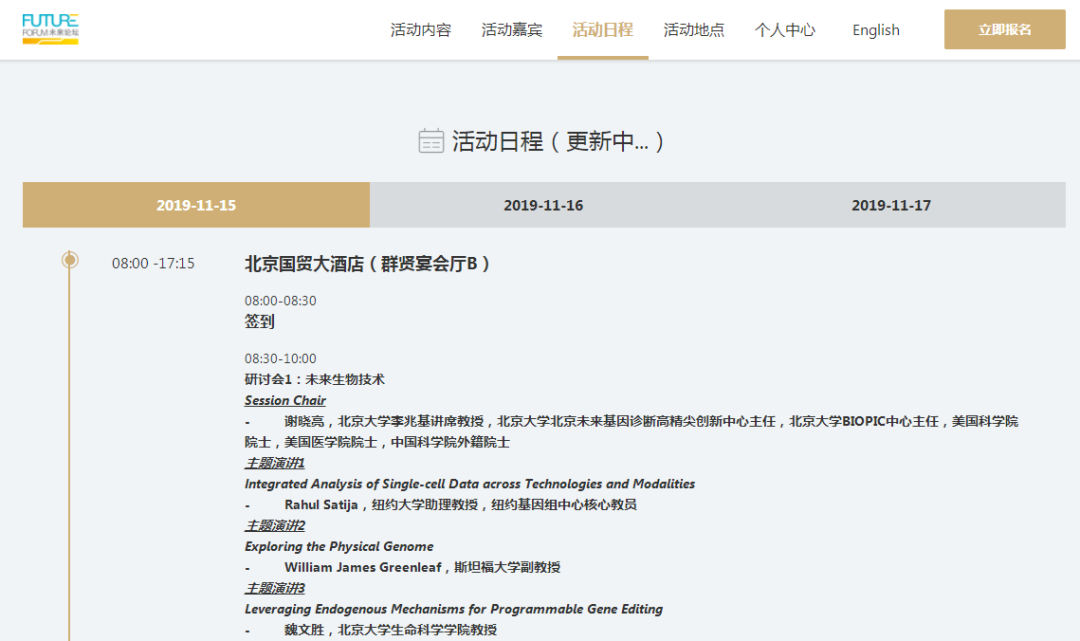The image size is (1080, 641).
Task: Click the Future Forum logo
Action: tap(50, 29)
